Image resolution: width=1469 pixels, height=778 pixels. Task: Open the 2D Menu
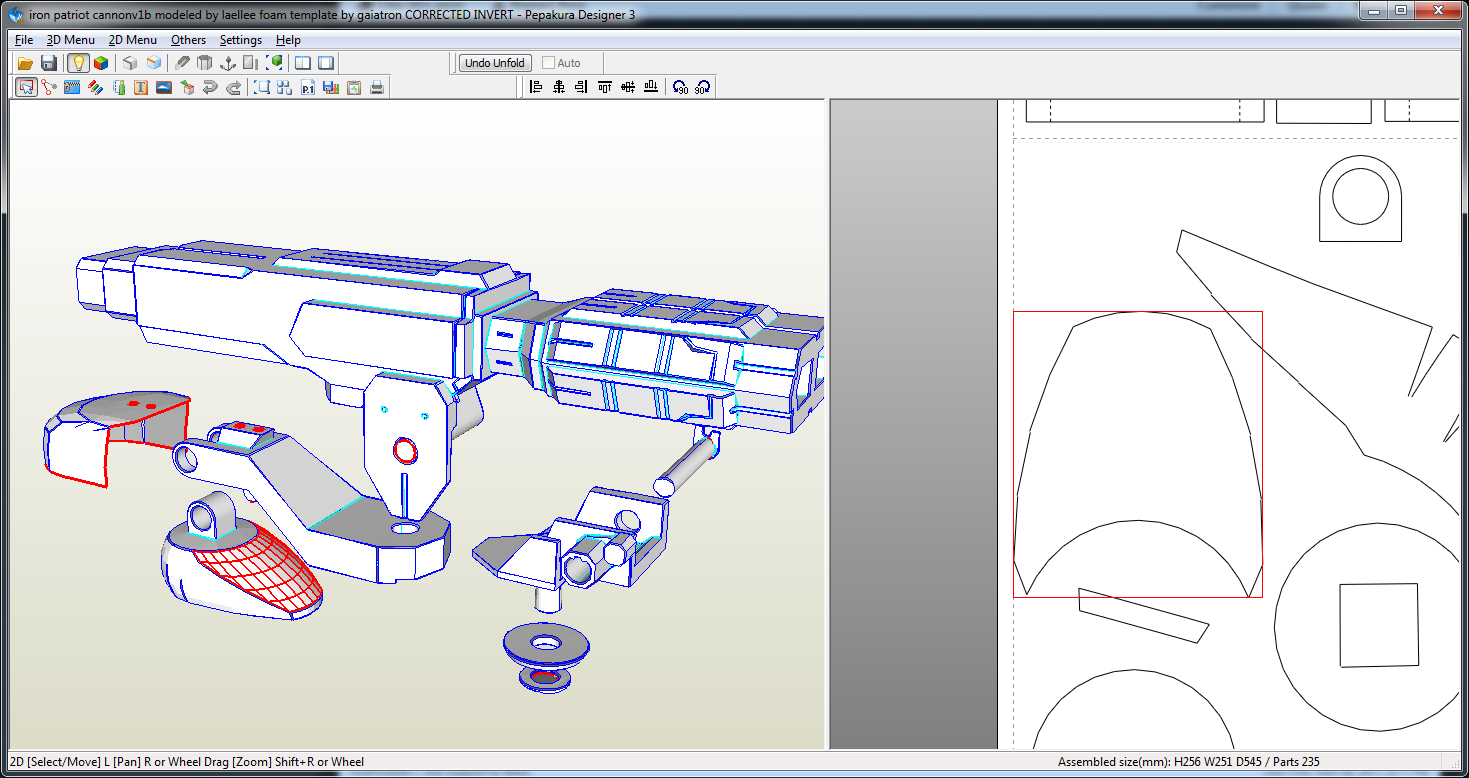[132, 40]
